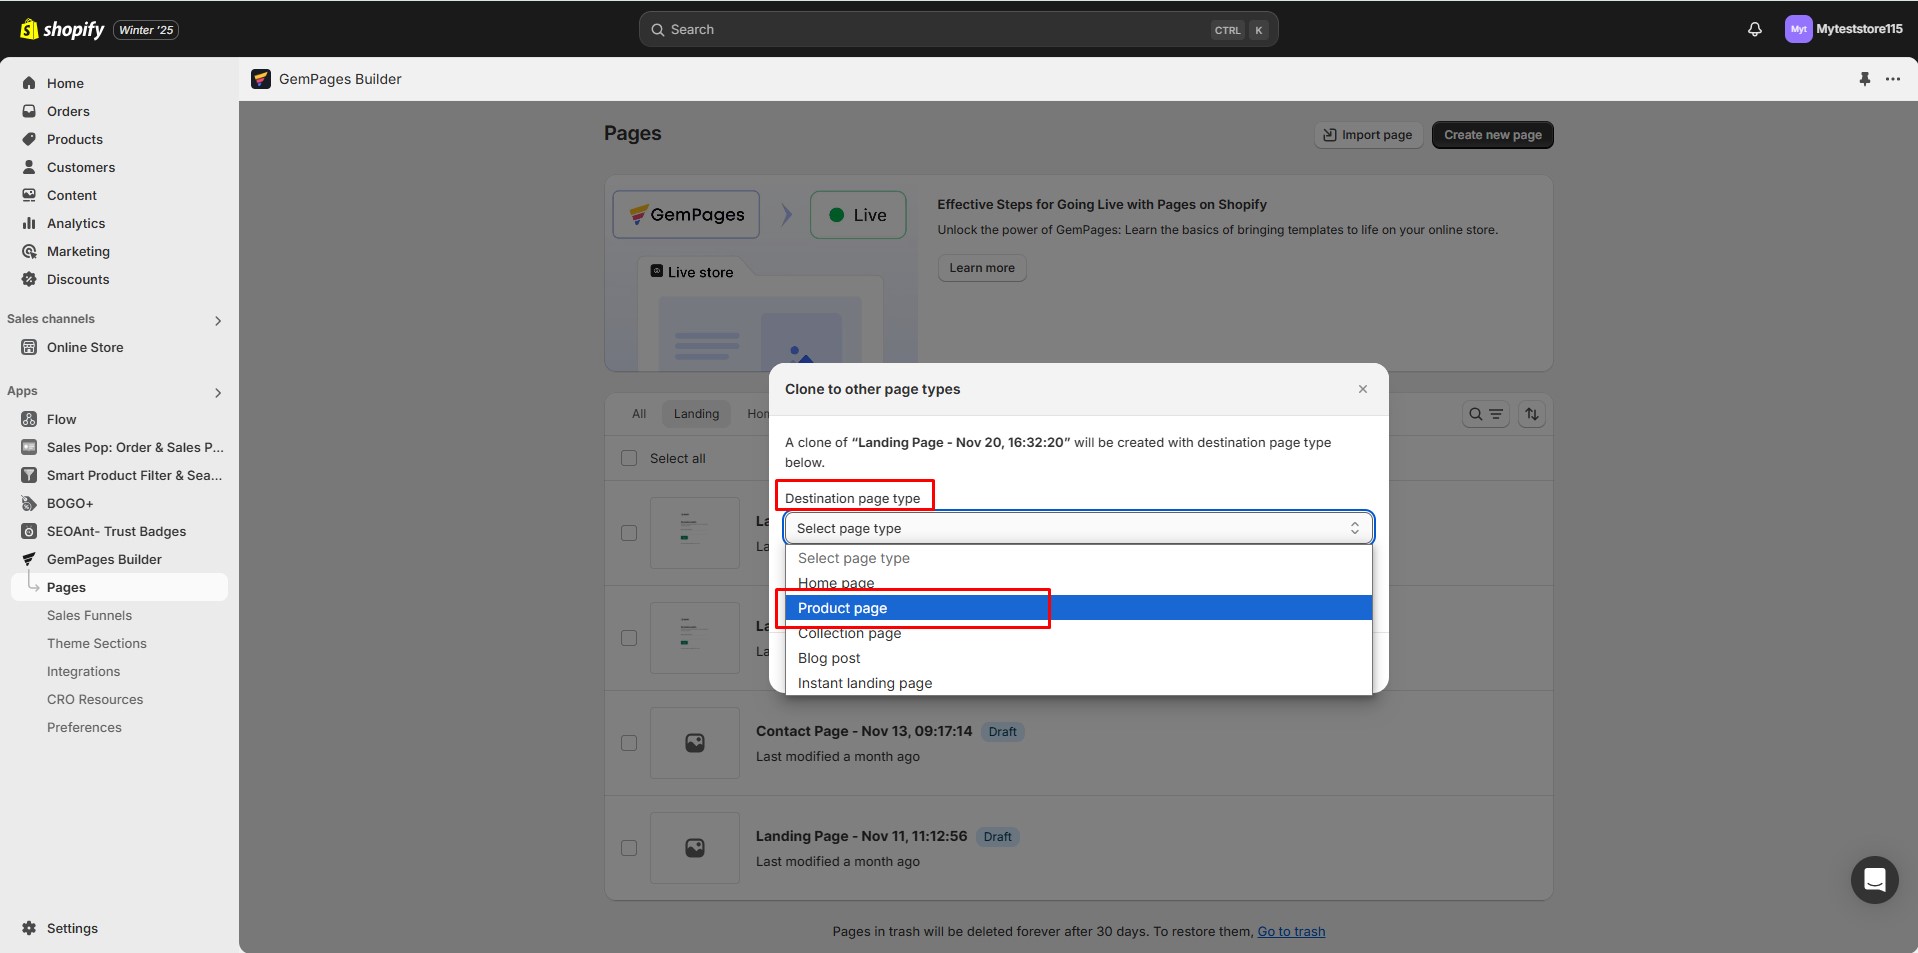The width and height of the screenshot is (1918, 953).
Task: Open the Myteststore115 account avatar
Action: click(1798, 29)
